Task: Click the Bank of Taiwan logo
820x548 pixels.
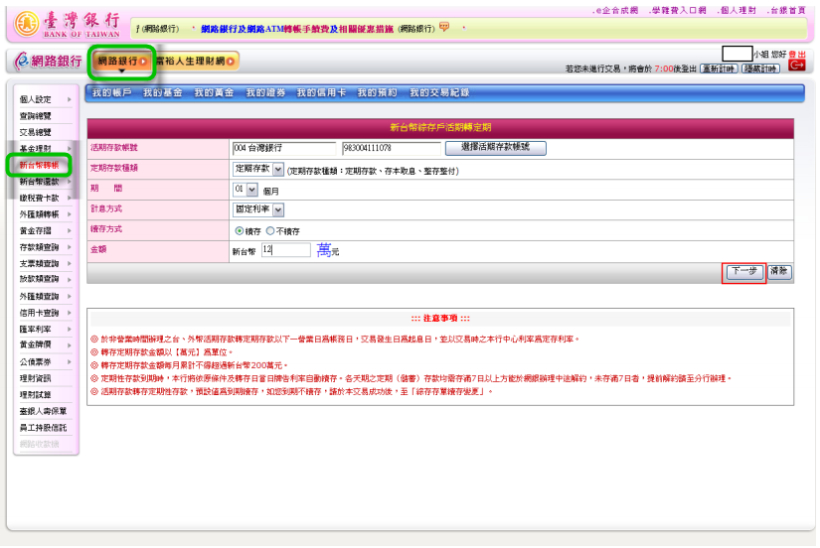Action: coord(68,24)
